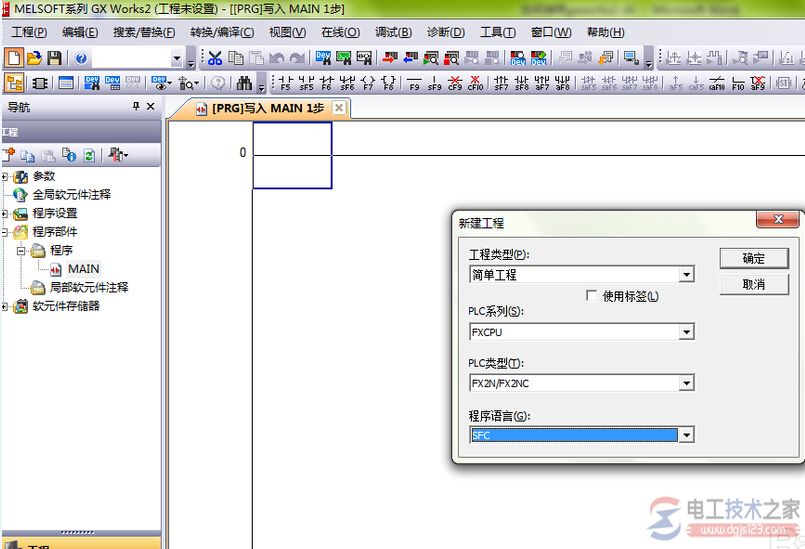
Task: Close the 新建工程 dialog
Action: tap(778, 219)
